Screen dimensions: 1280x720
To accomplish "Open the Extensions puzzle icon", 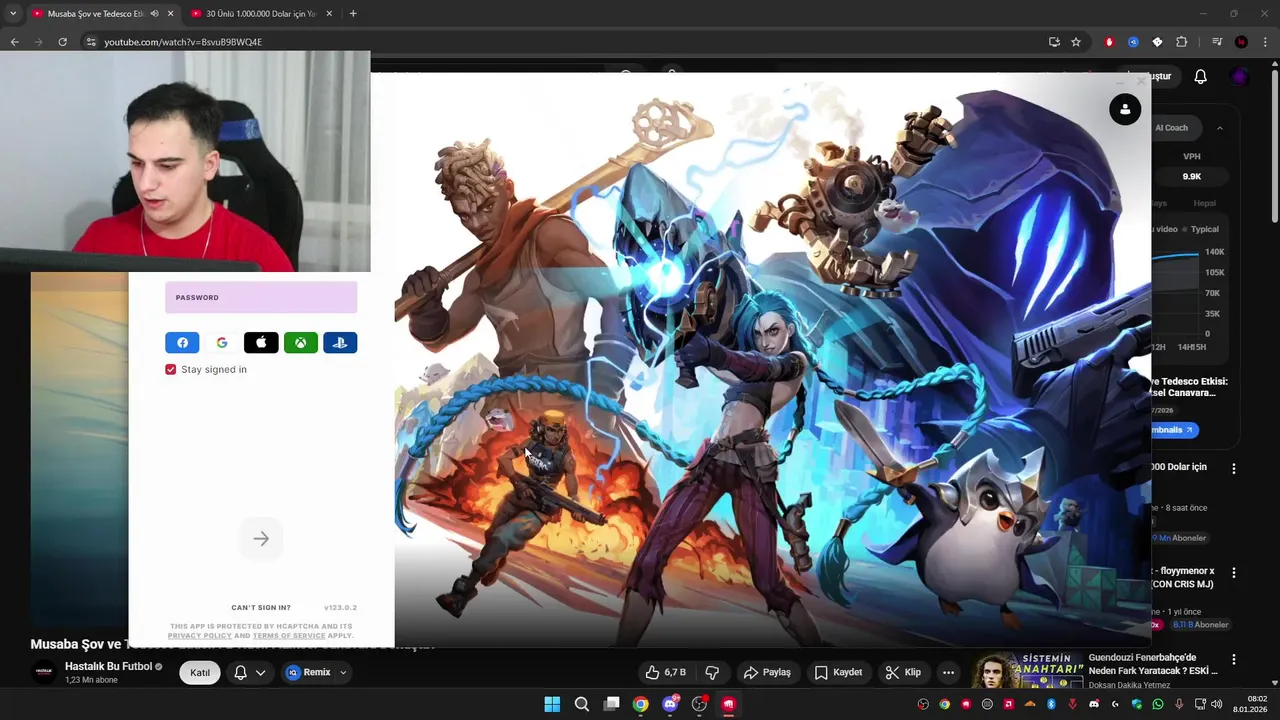I will pyautogui.click(x=1182, y=42).
